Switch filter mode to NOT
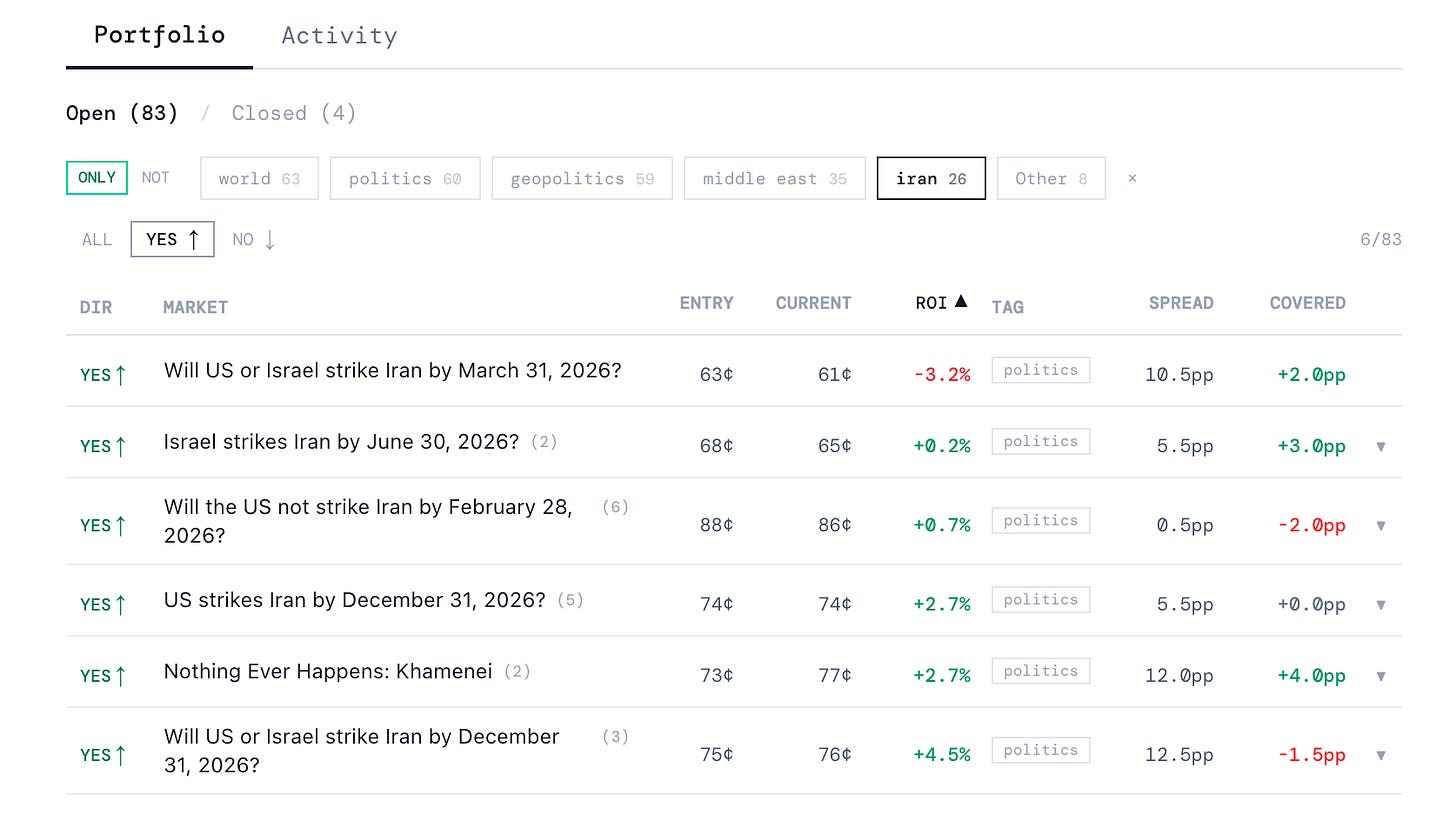 [x=155, y=177]
